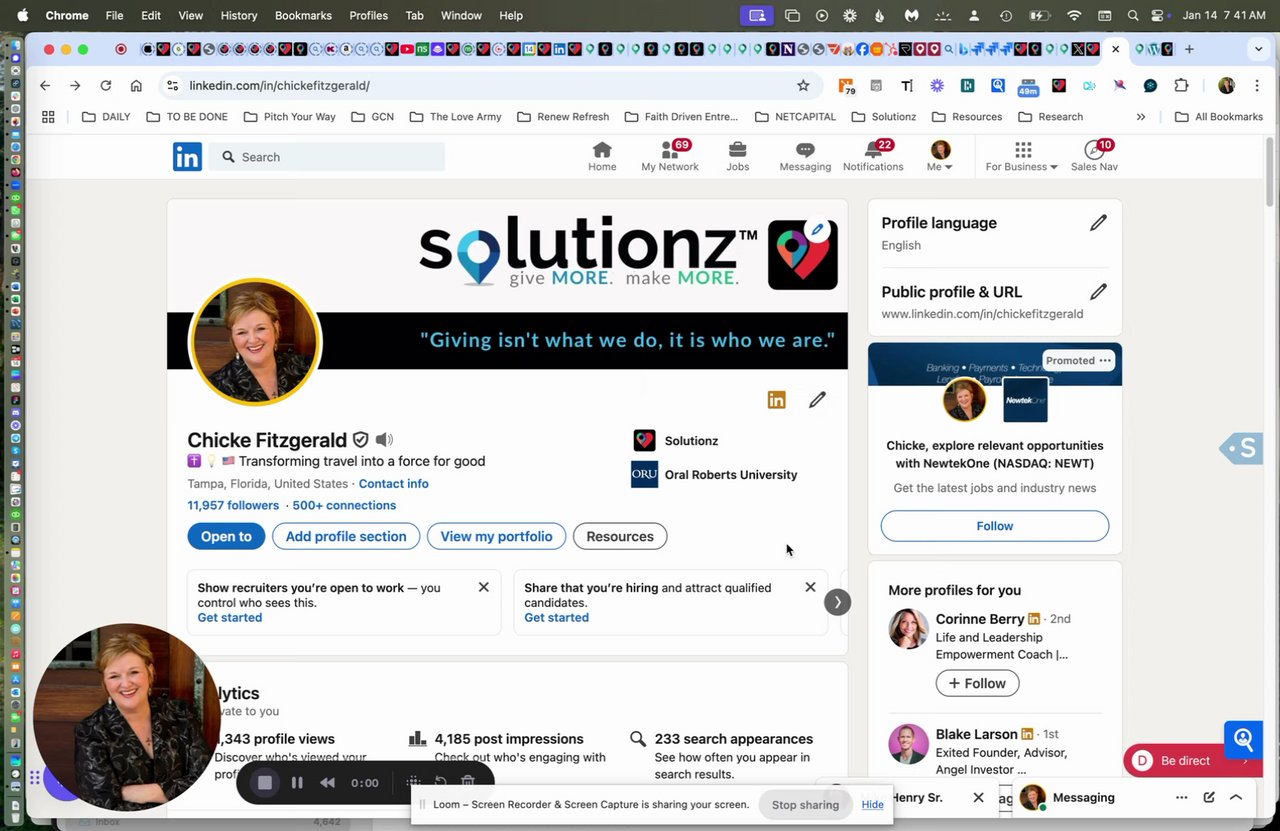
Task: Click the gold LinkedIn premium badge icon
Action: click(776, 400)
